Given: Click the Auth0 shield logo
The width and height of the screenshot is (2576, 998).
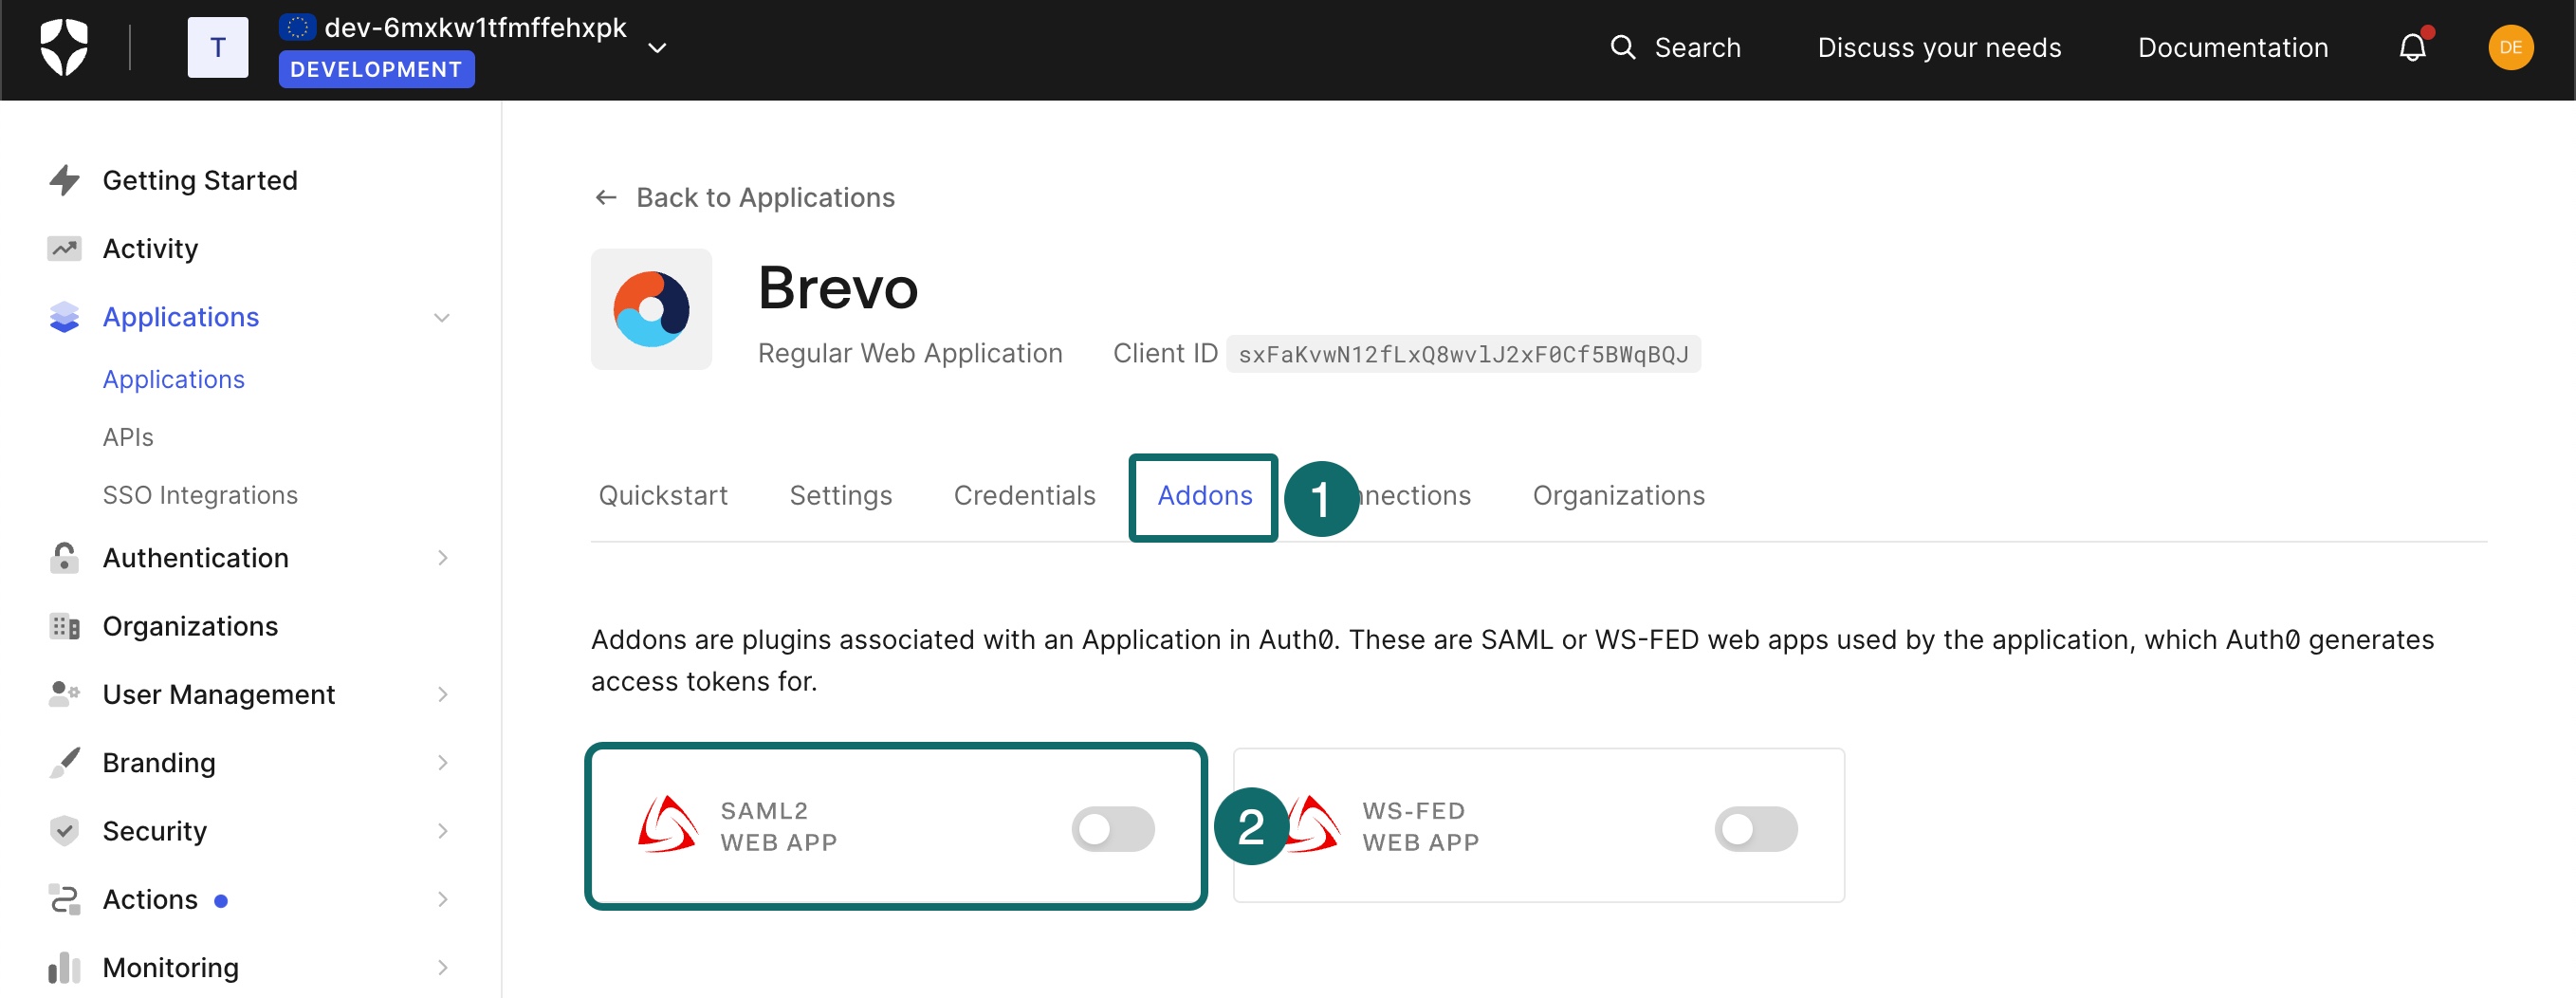Looking at the screenshot, I should (63, 46).
